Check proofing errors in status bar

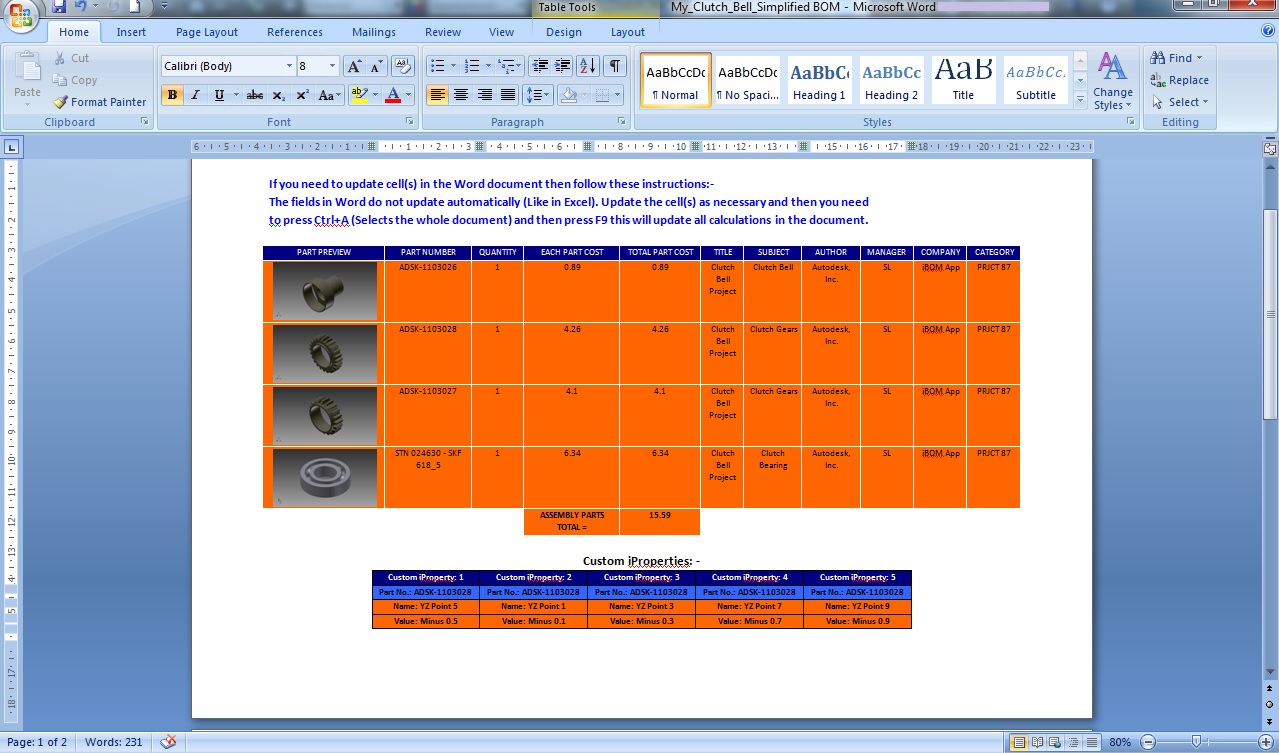click(169, 742)
